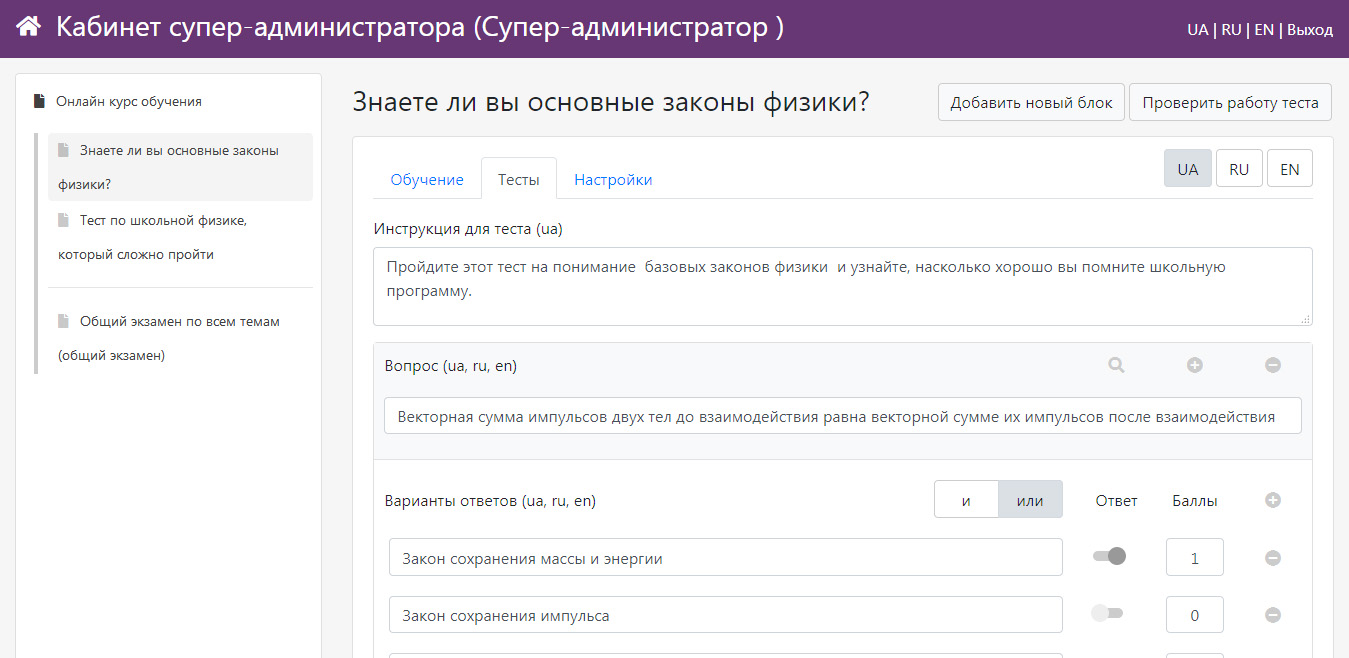Viewport: 1349px width, 658px height.
Task: Remove the 'Закон сохранения массы и энергии' answer
Action: [1273, 558]
